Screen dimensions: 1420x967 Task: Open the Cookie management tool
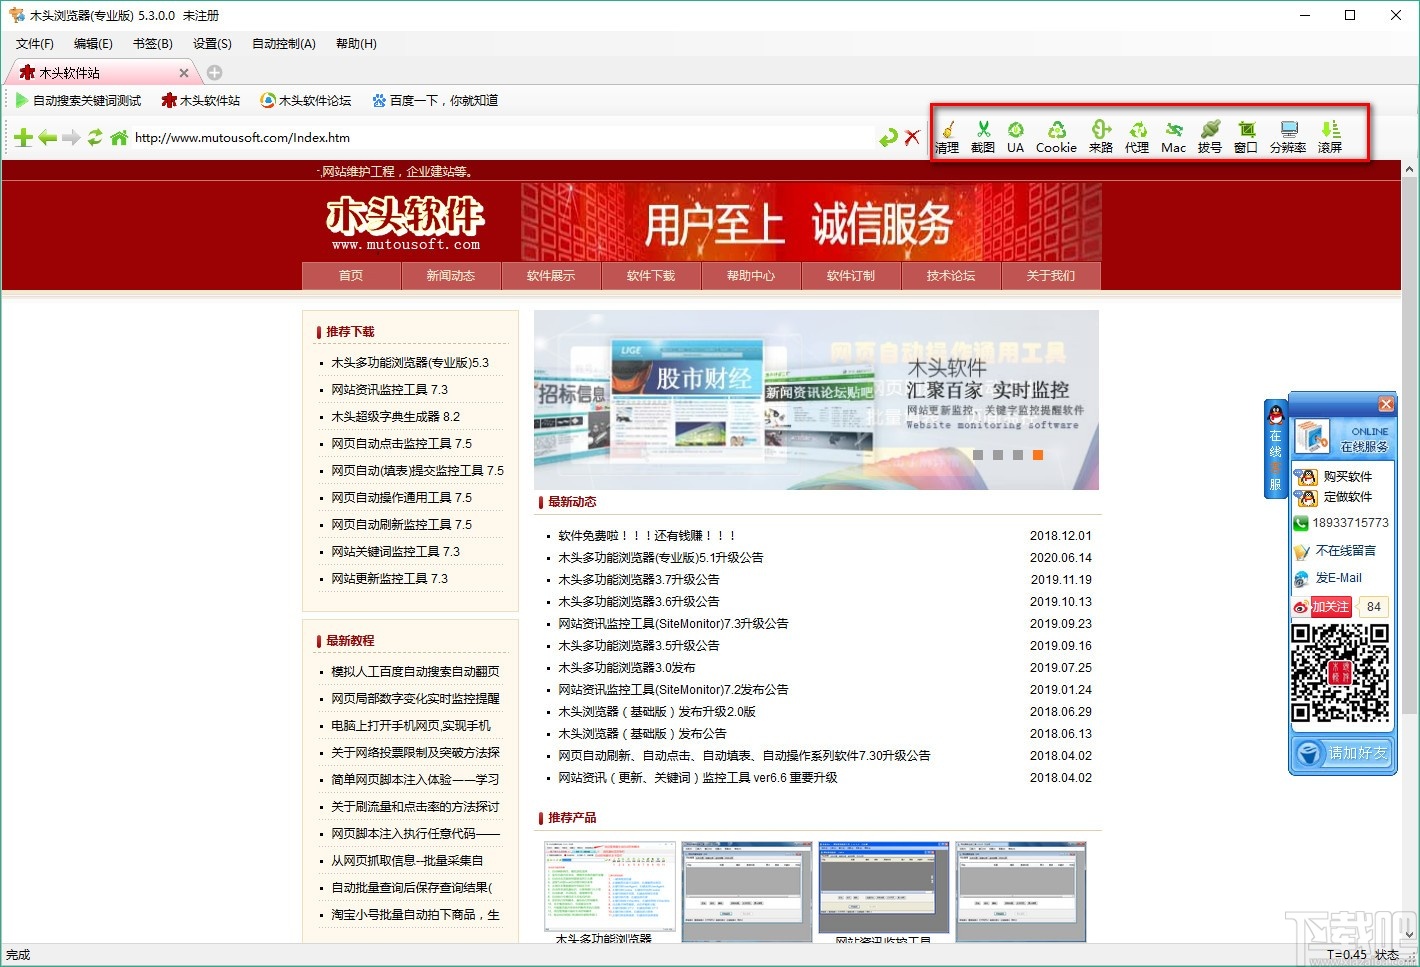[x=1056, y=136]
